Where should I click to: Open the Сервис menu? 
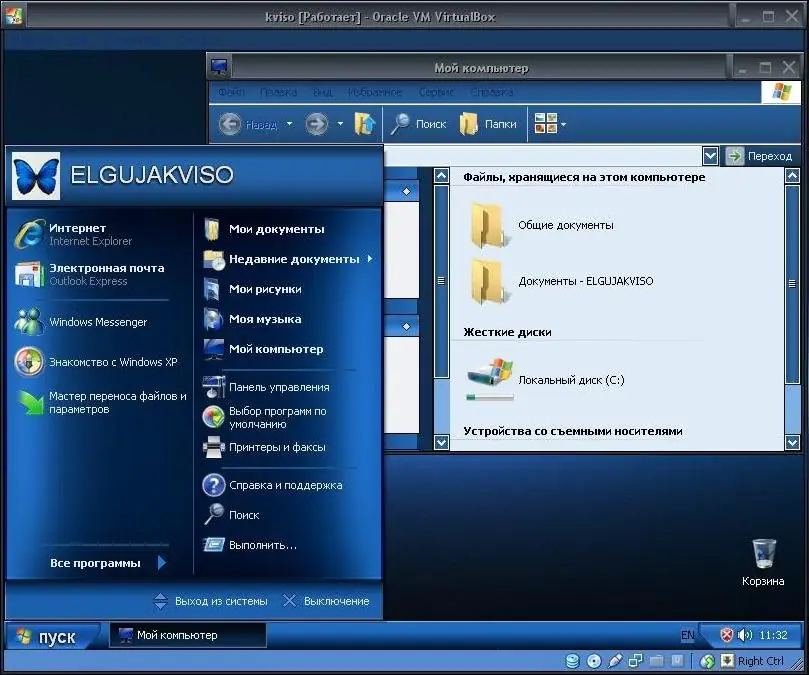pos(436,92)
